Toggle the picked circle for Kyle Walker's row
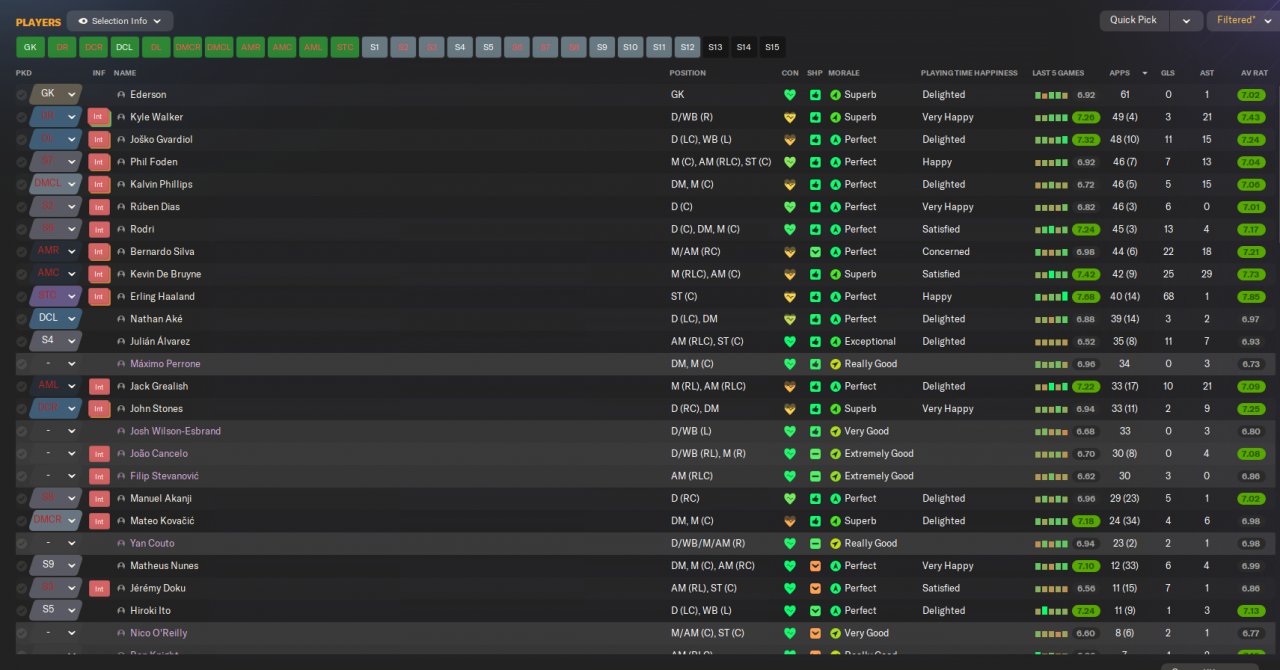 click(22, 117)
